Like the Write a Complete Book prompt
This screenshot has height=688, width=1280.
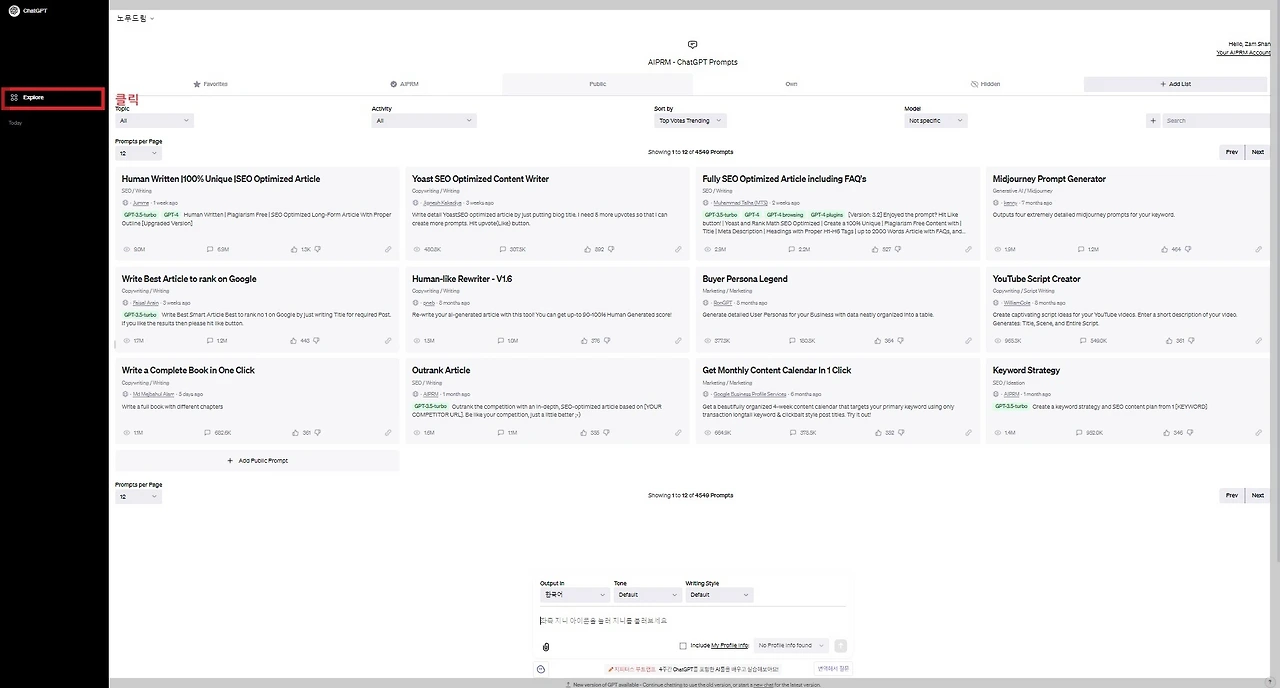tap(295, 433)
